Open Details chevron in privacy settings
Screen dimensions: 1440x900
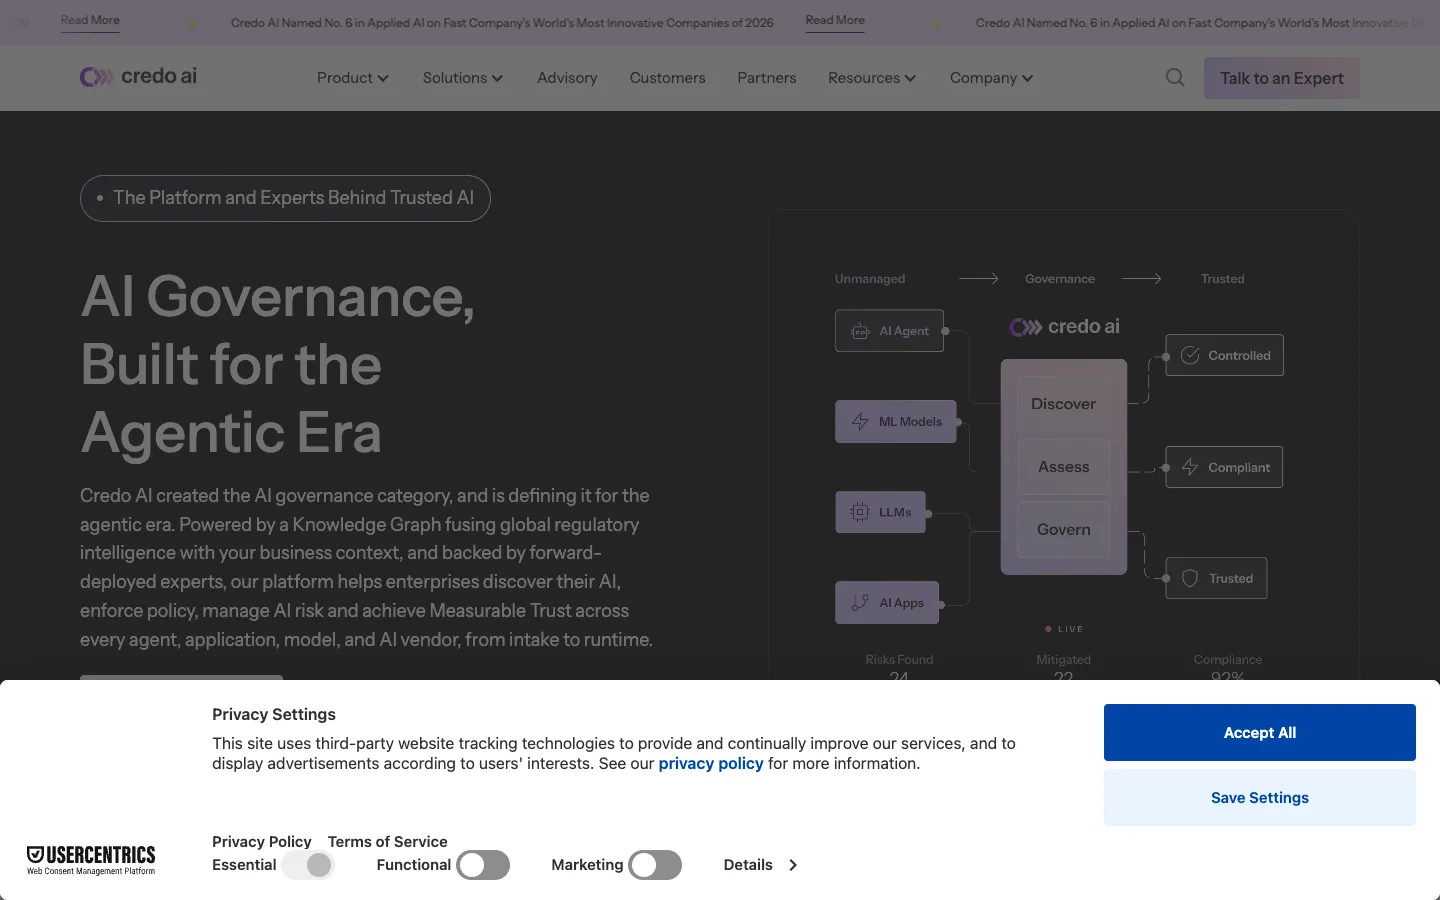coord(793,865)
